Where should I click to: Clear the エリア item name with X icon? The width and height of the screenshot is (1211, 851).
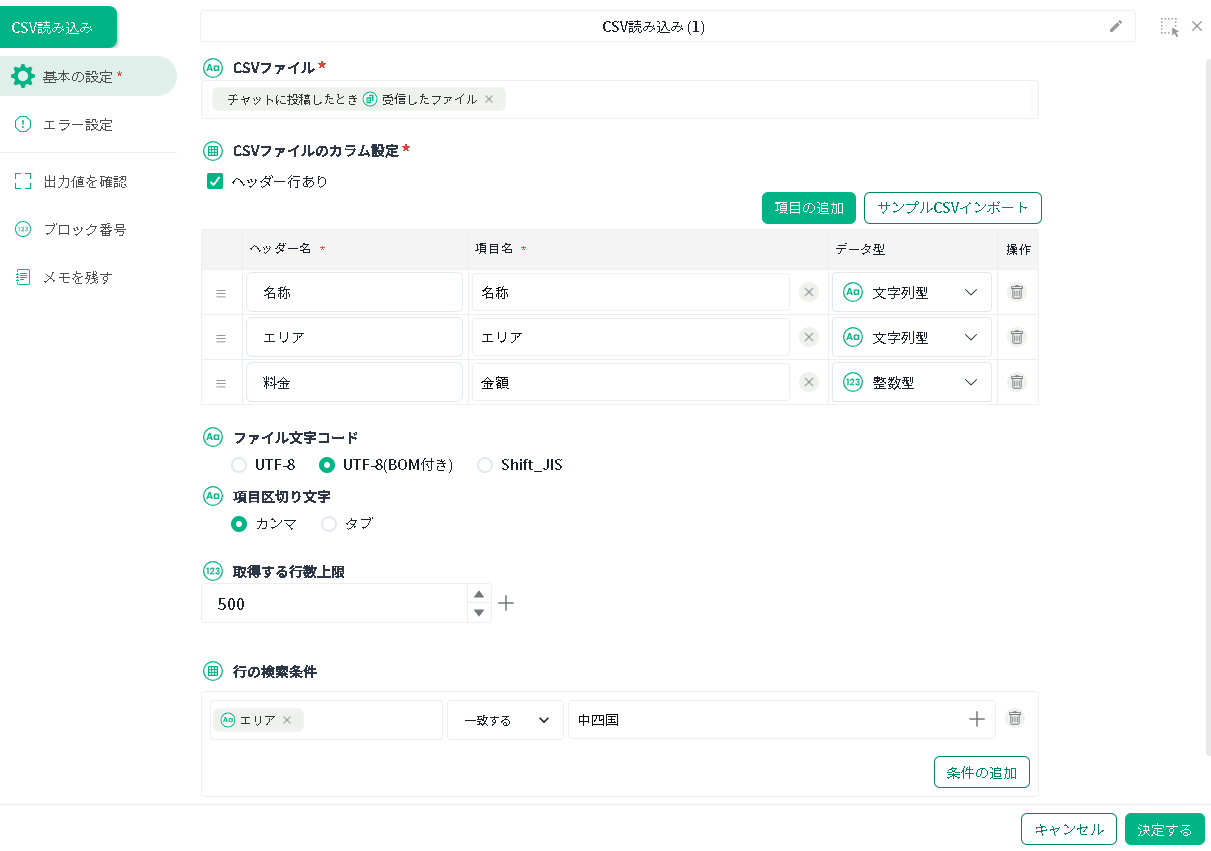pyautogui.click(x=809, y=337)
